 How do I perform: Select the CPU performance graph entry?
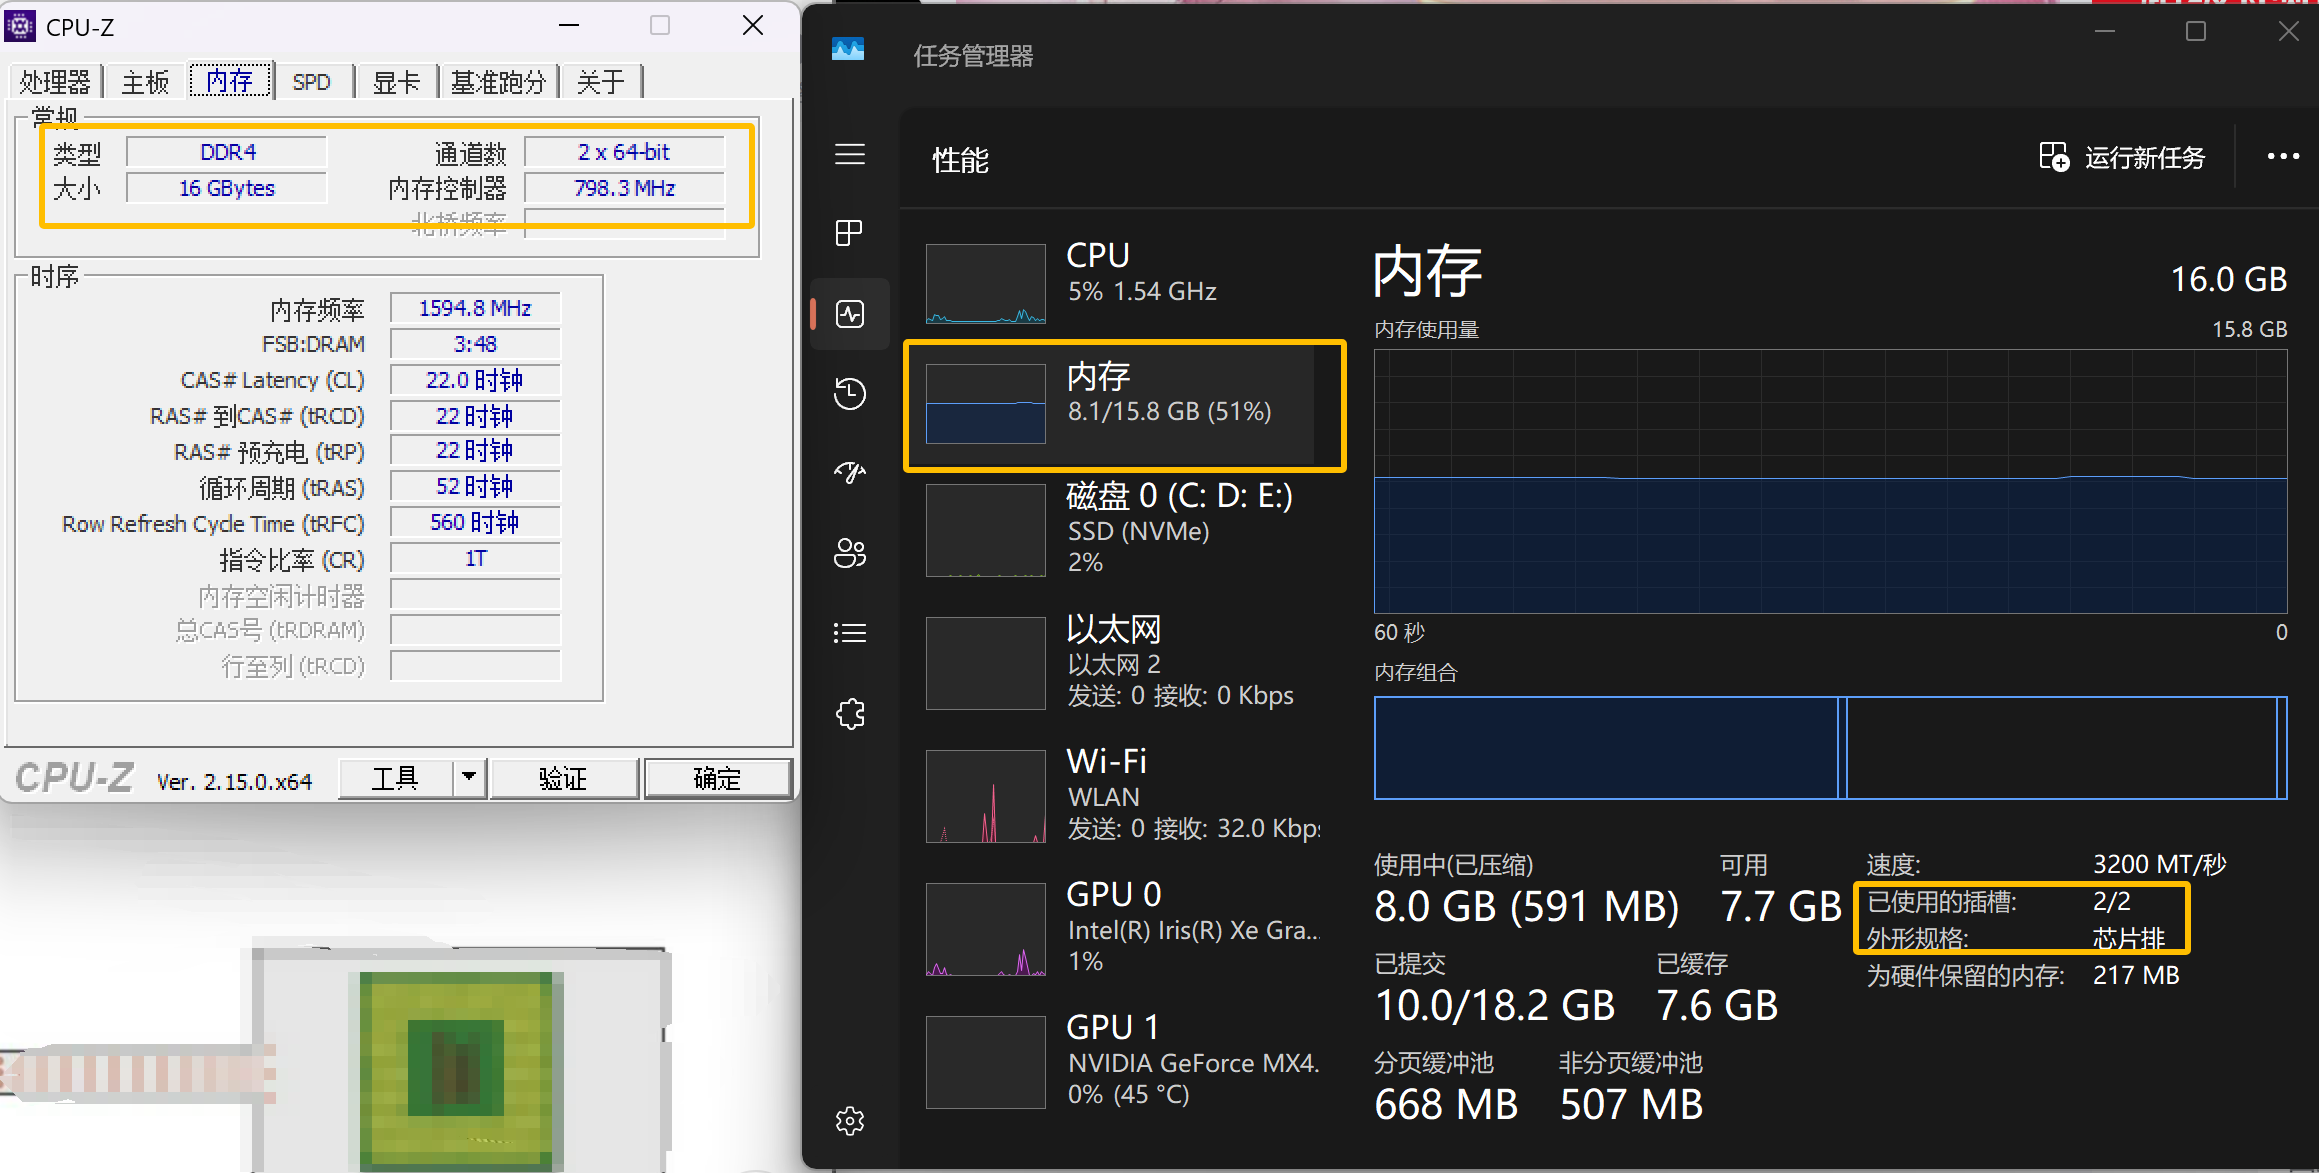1120,282
